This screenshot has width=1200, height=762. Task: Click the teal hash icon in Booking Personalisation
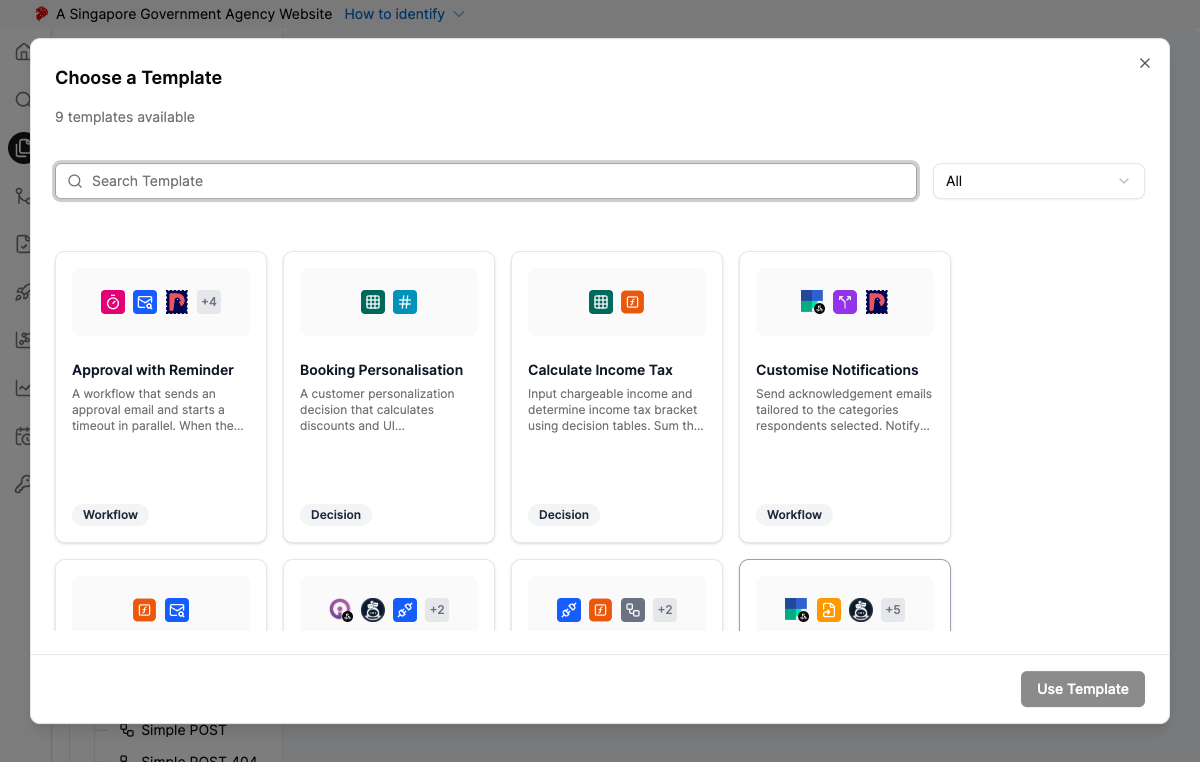pos(405,302)
